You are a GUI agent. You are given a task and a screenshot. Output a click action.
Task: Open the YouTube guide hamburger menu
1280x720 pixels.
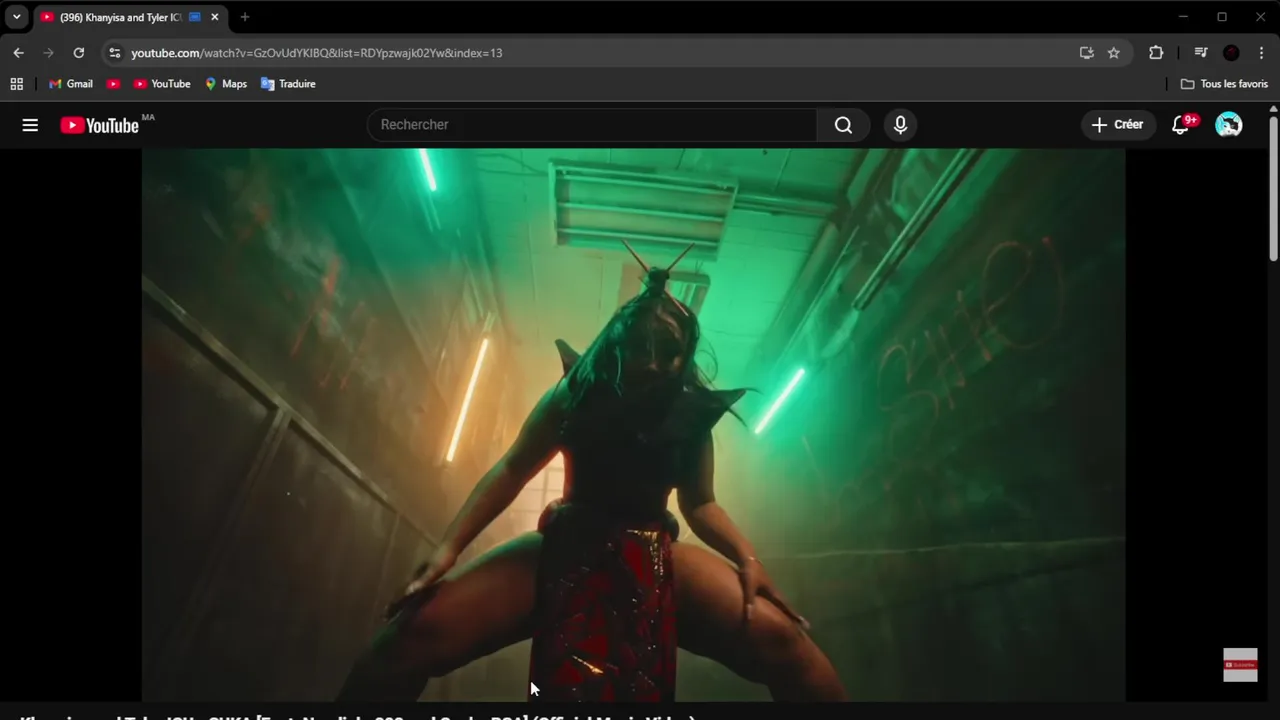pos(30,125)
